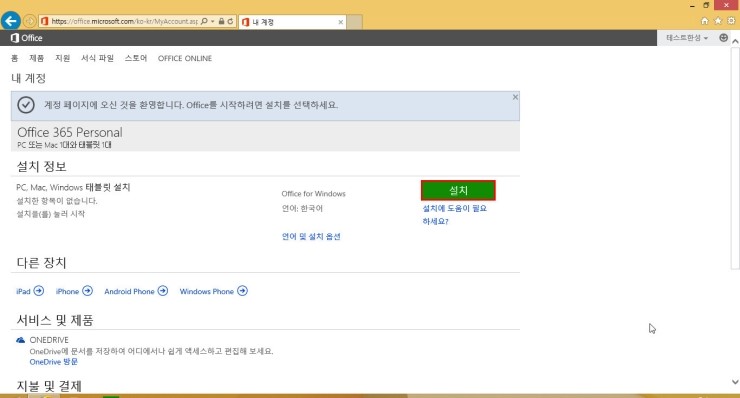Click the office.microsoft.com address field
740x398 pixels.
125,21
